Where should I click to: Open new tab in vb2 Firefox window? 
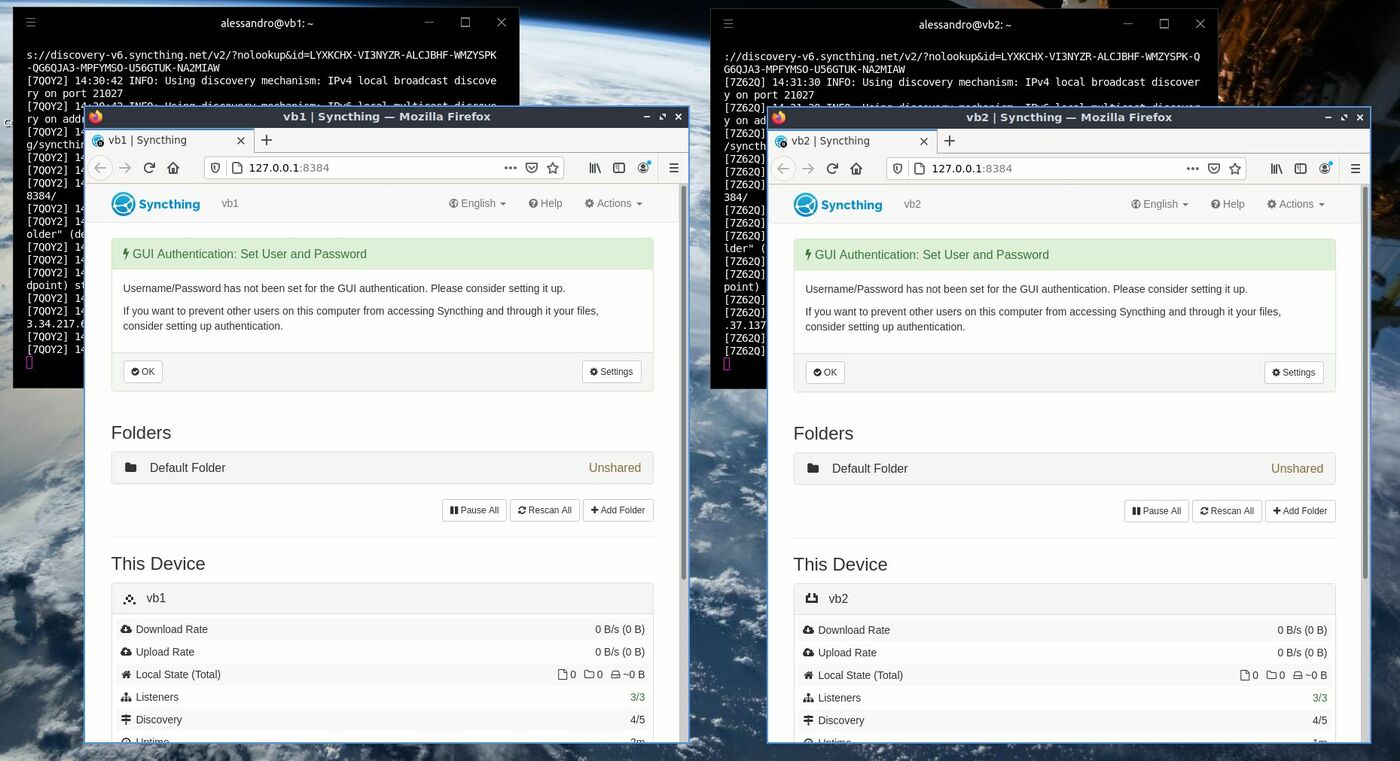pyautogui.click(x=949, y=141)
